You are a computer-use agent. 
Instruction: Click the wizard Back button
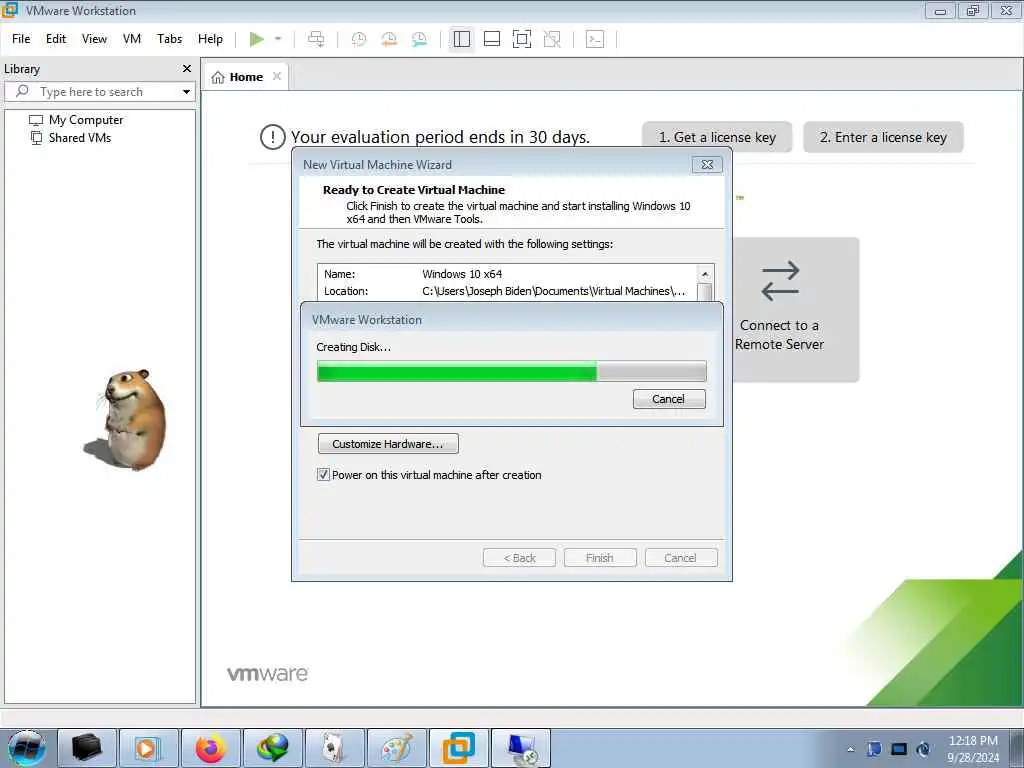[x=519, y=558]
